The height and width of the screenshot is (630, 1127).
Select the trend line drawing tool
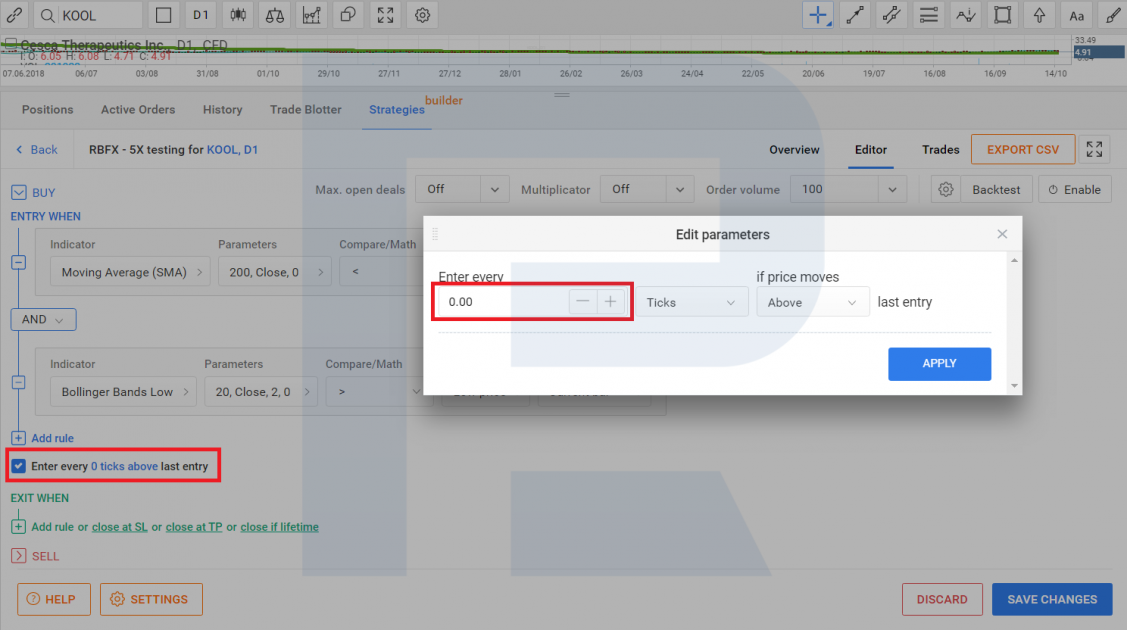point(854,15)
